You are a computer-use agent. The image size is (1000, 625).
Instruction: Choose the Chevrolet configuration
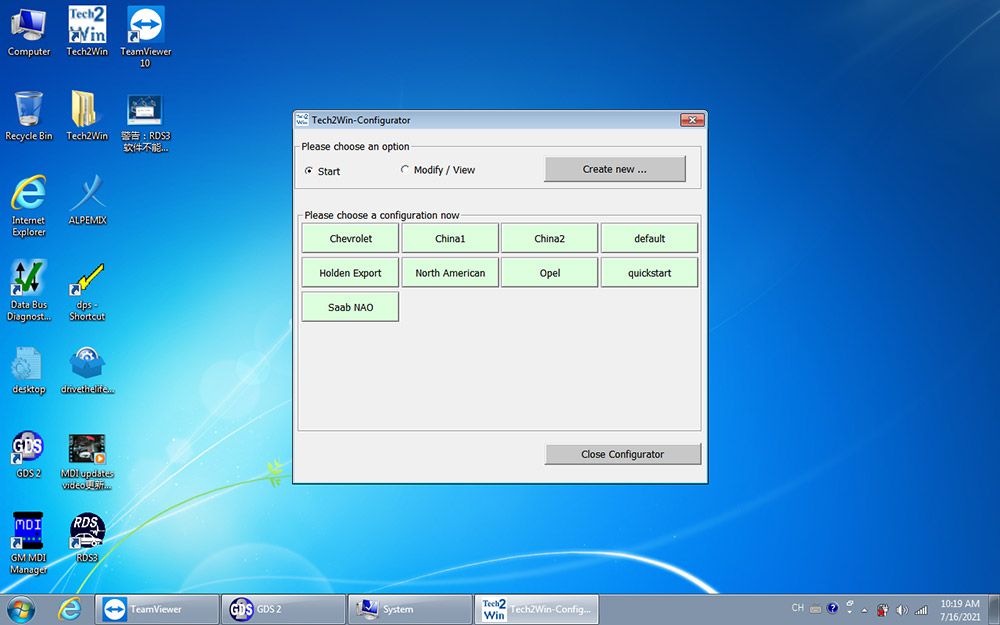(x=350, y=239)
